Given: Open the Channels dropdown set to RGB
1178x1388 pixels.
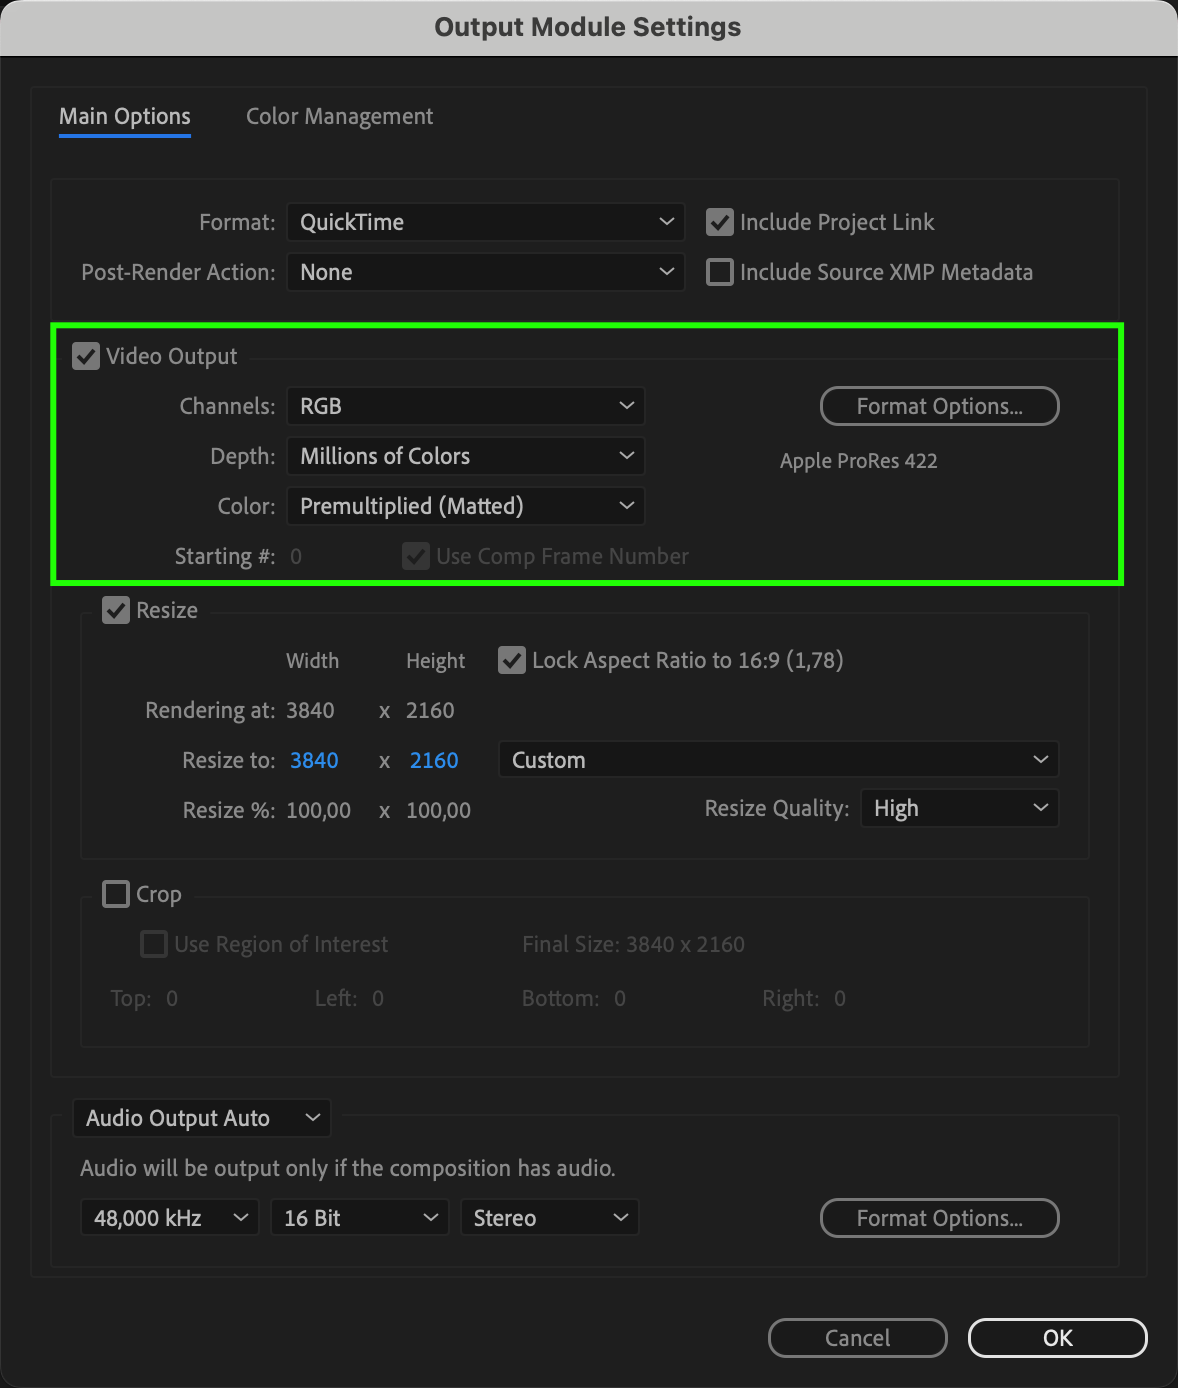Looking at the screenshot, I should [465, 406].
